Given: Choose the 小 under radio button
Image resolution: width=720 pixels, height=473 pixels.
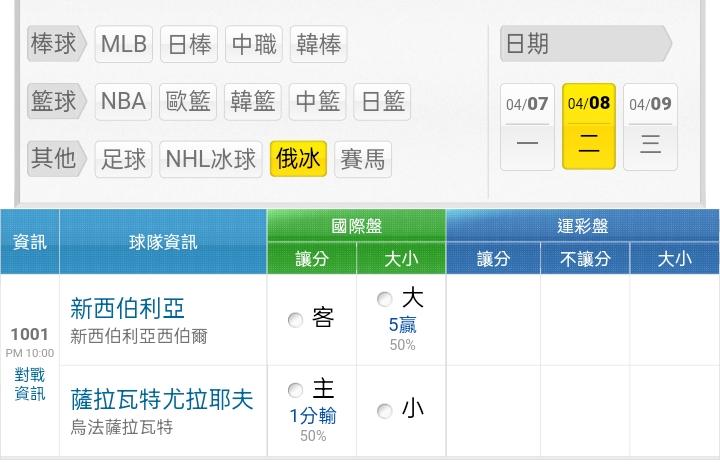Looking at the screenshot, I should point(384,411).
